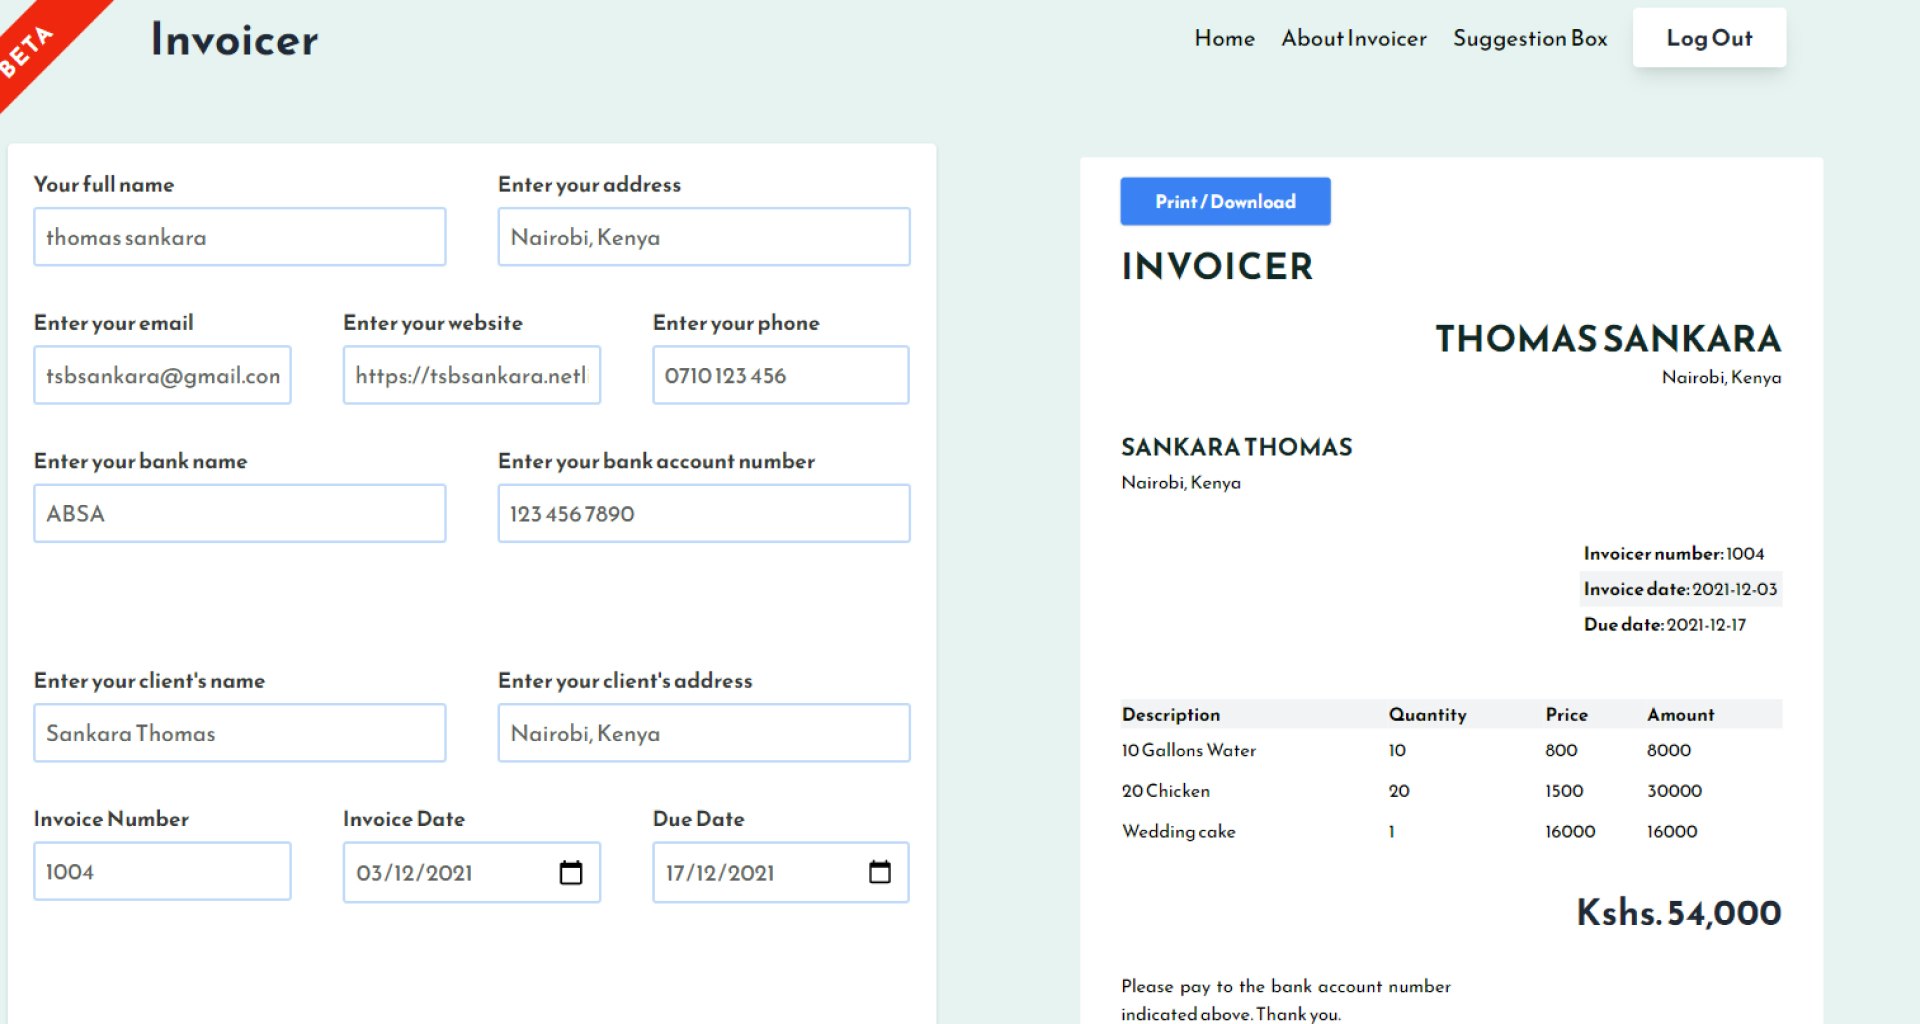Click the client's address field

point(703,733)
